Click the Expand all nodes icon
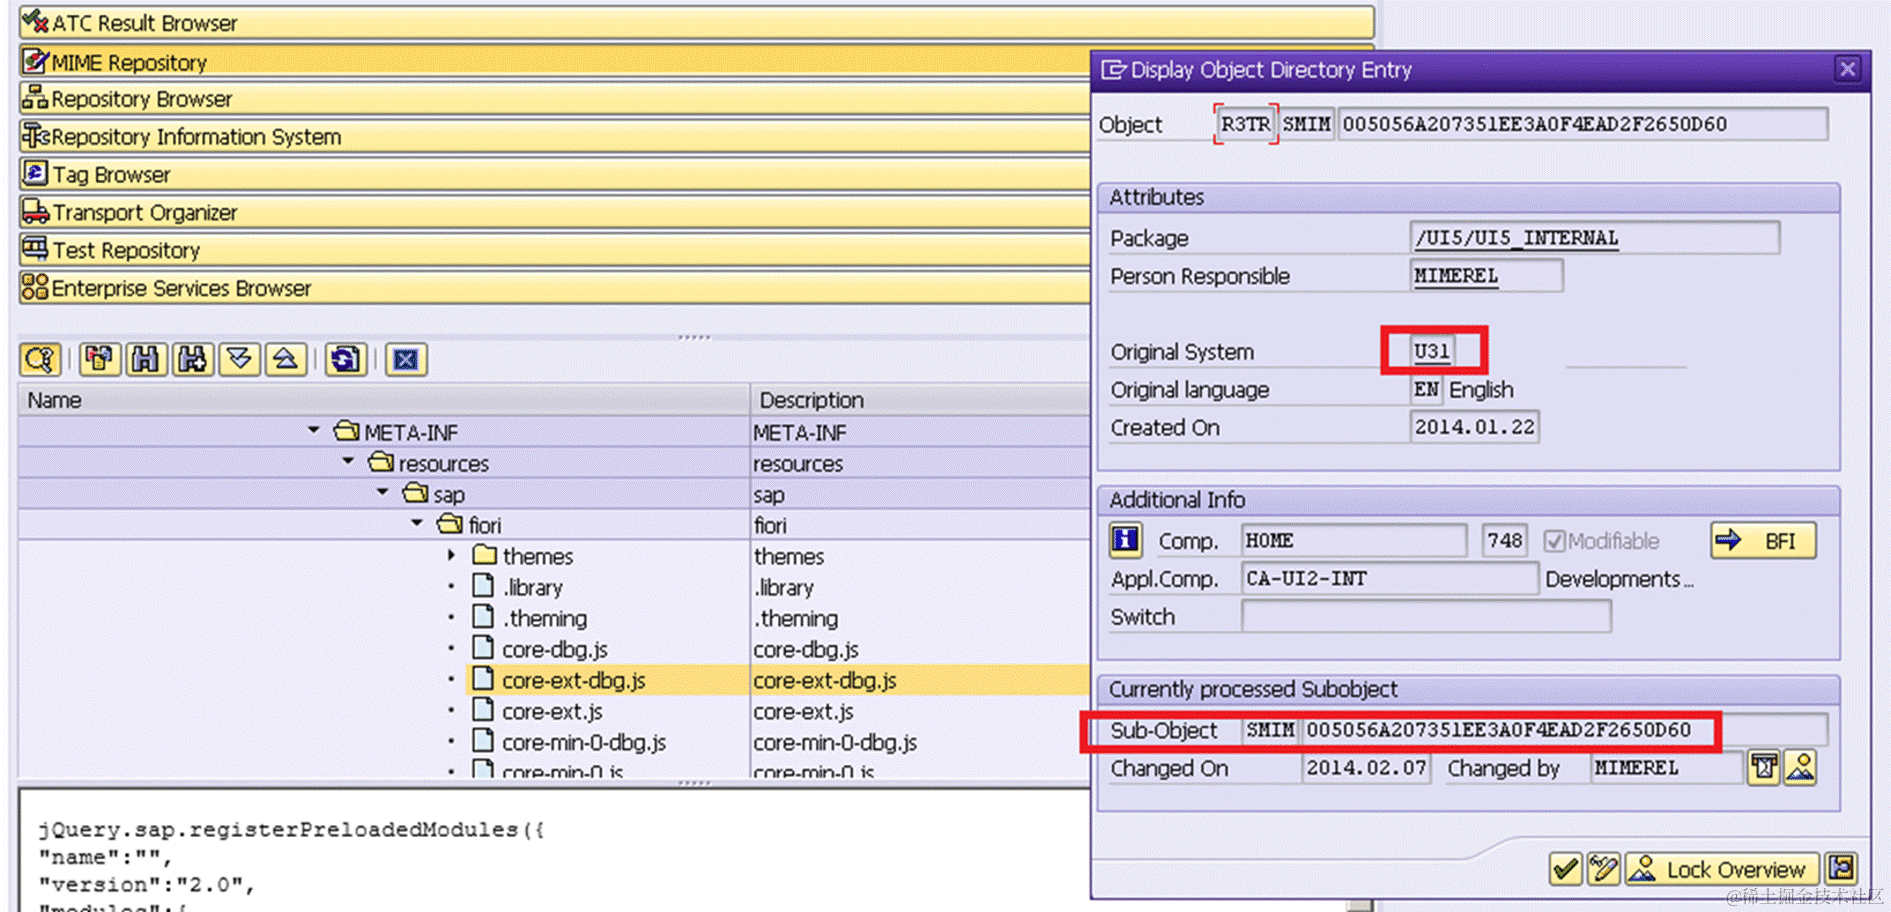1891x912 pixels. (x=239, y=359)
